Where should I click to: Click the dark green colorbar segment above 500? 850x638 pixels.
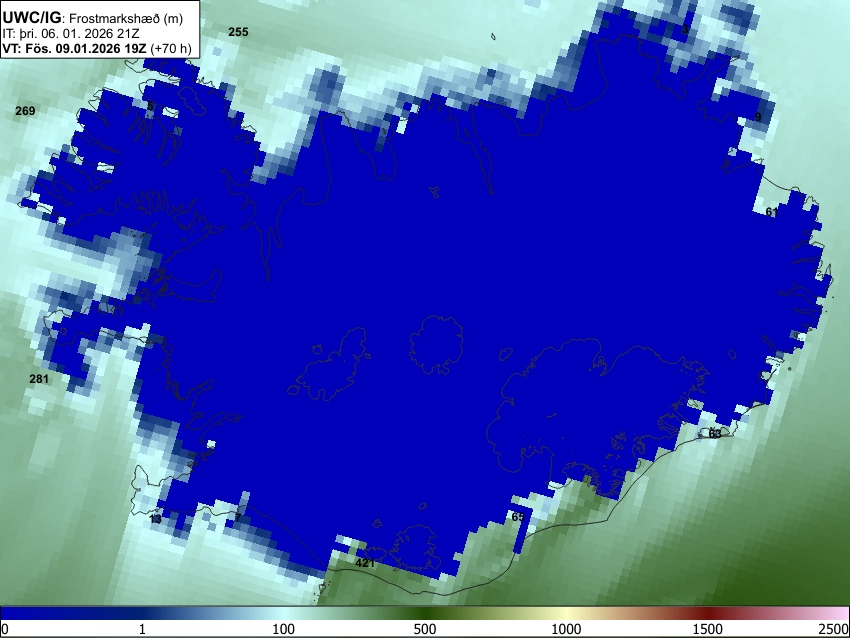pyautogui.click(x=425, y=614)
